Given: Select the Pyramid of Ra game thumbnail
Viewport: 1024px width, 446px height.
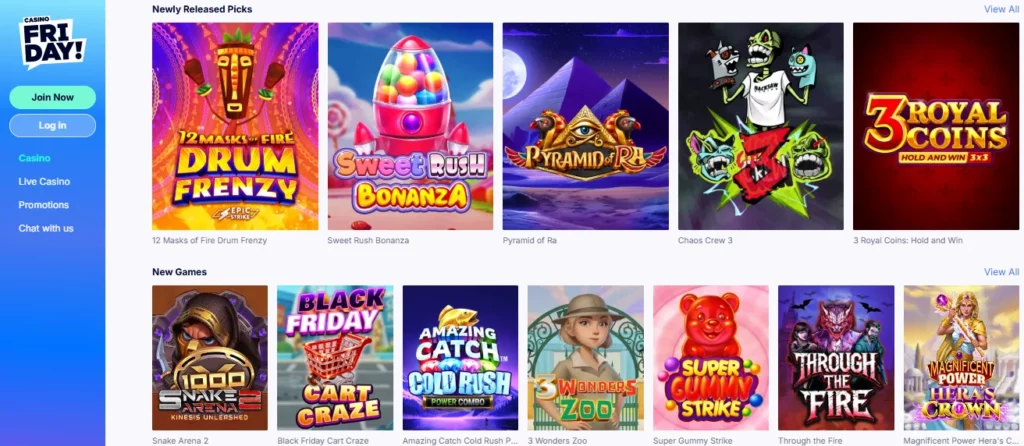Looking at the screenshot, I should coord(586,126).
